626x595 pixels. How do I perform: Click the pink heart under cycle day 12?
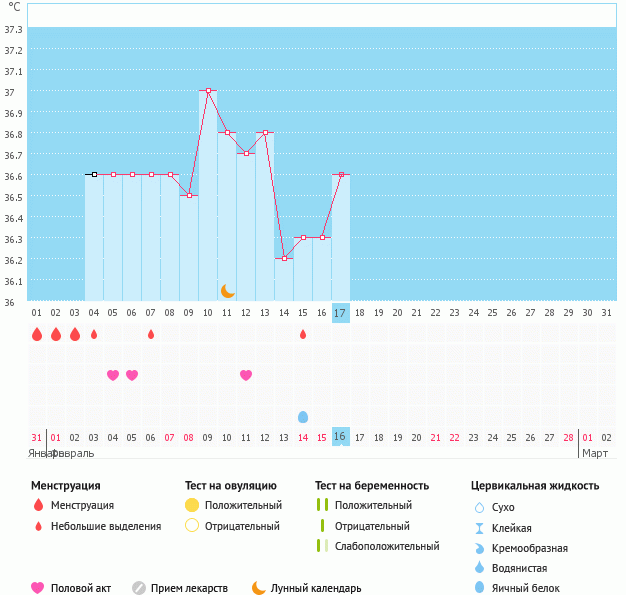[x=246, y=375]
